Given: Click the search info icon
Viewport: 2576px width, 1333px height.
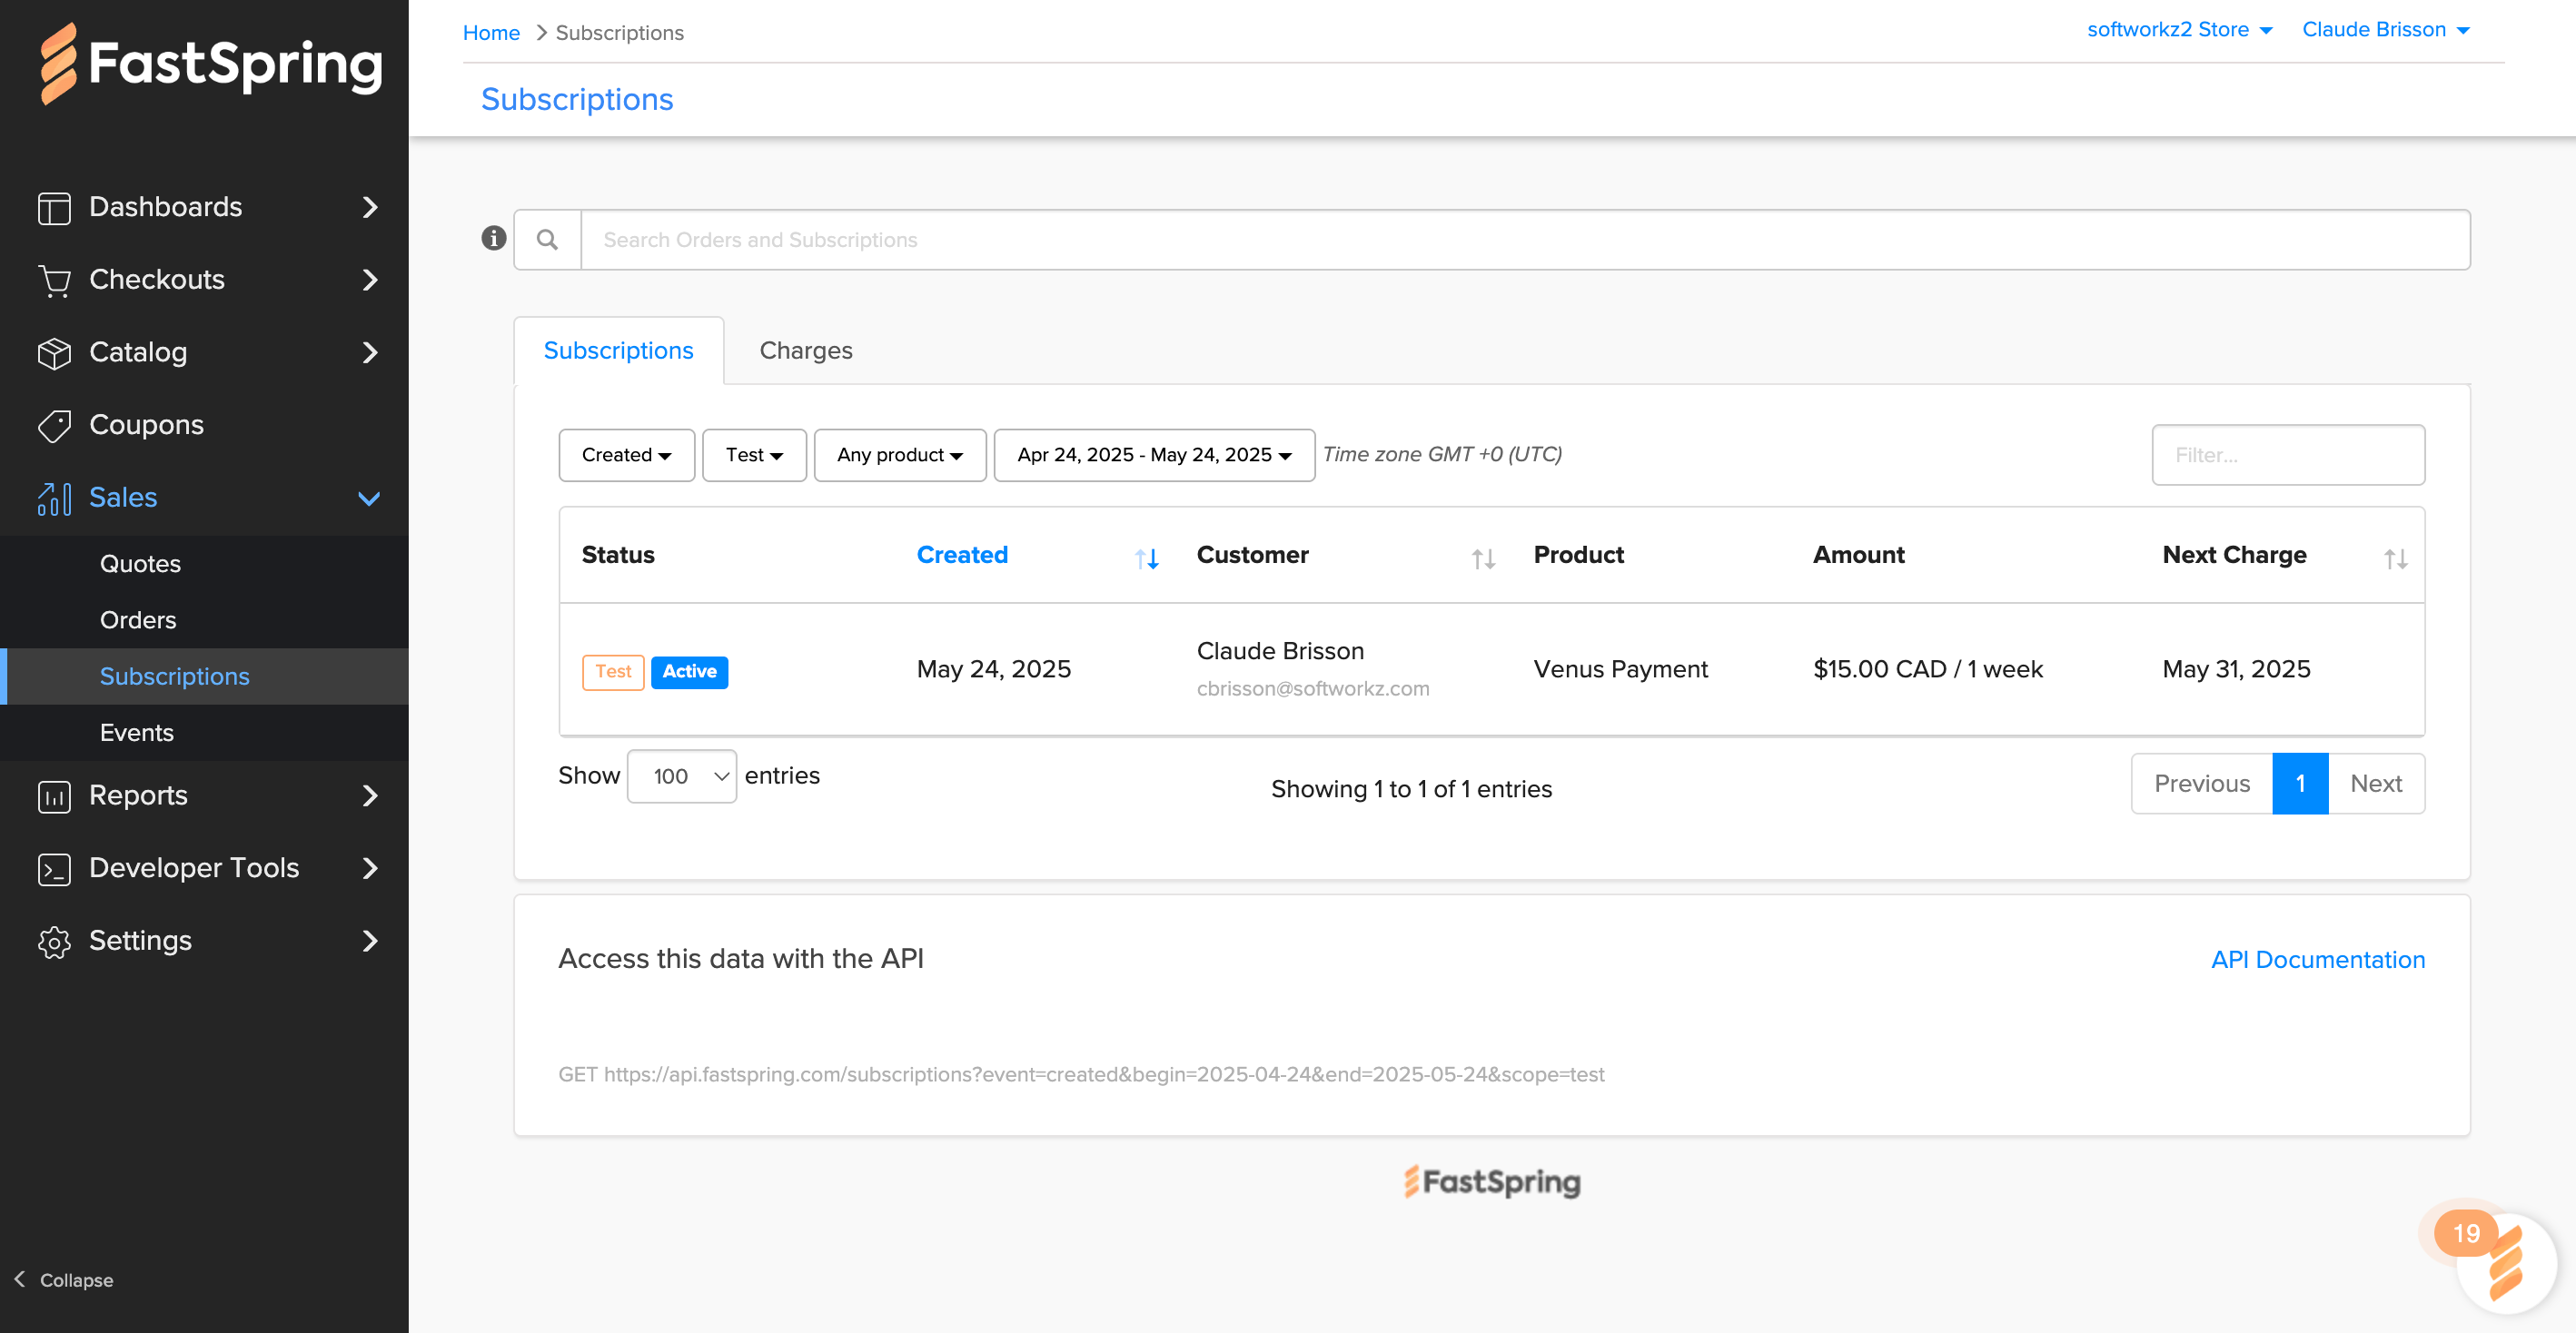Looking at the screenshot, I should point(493,238).
